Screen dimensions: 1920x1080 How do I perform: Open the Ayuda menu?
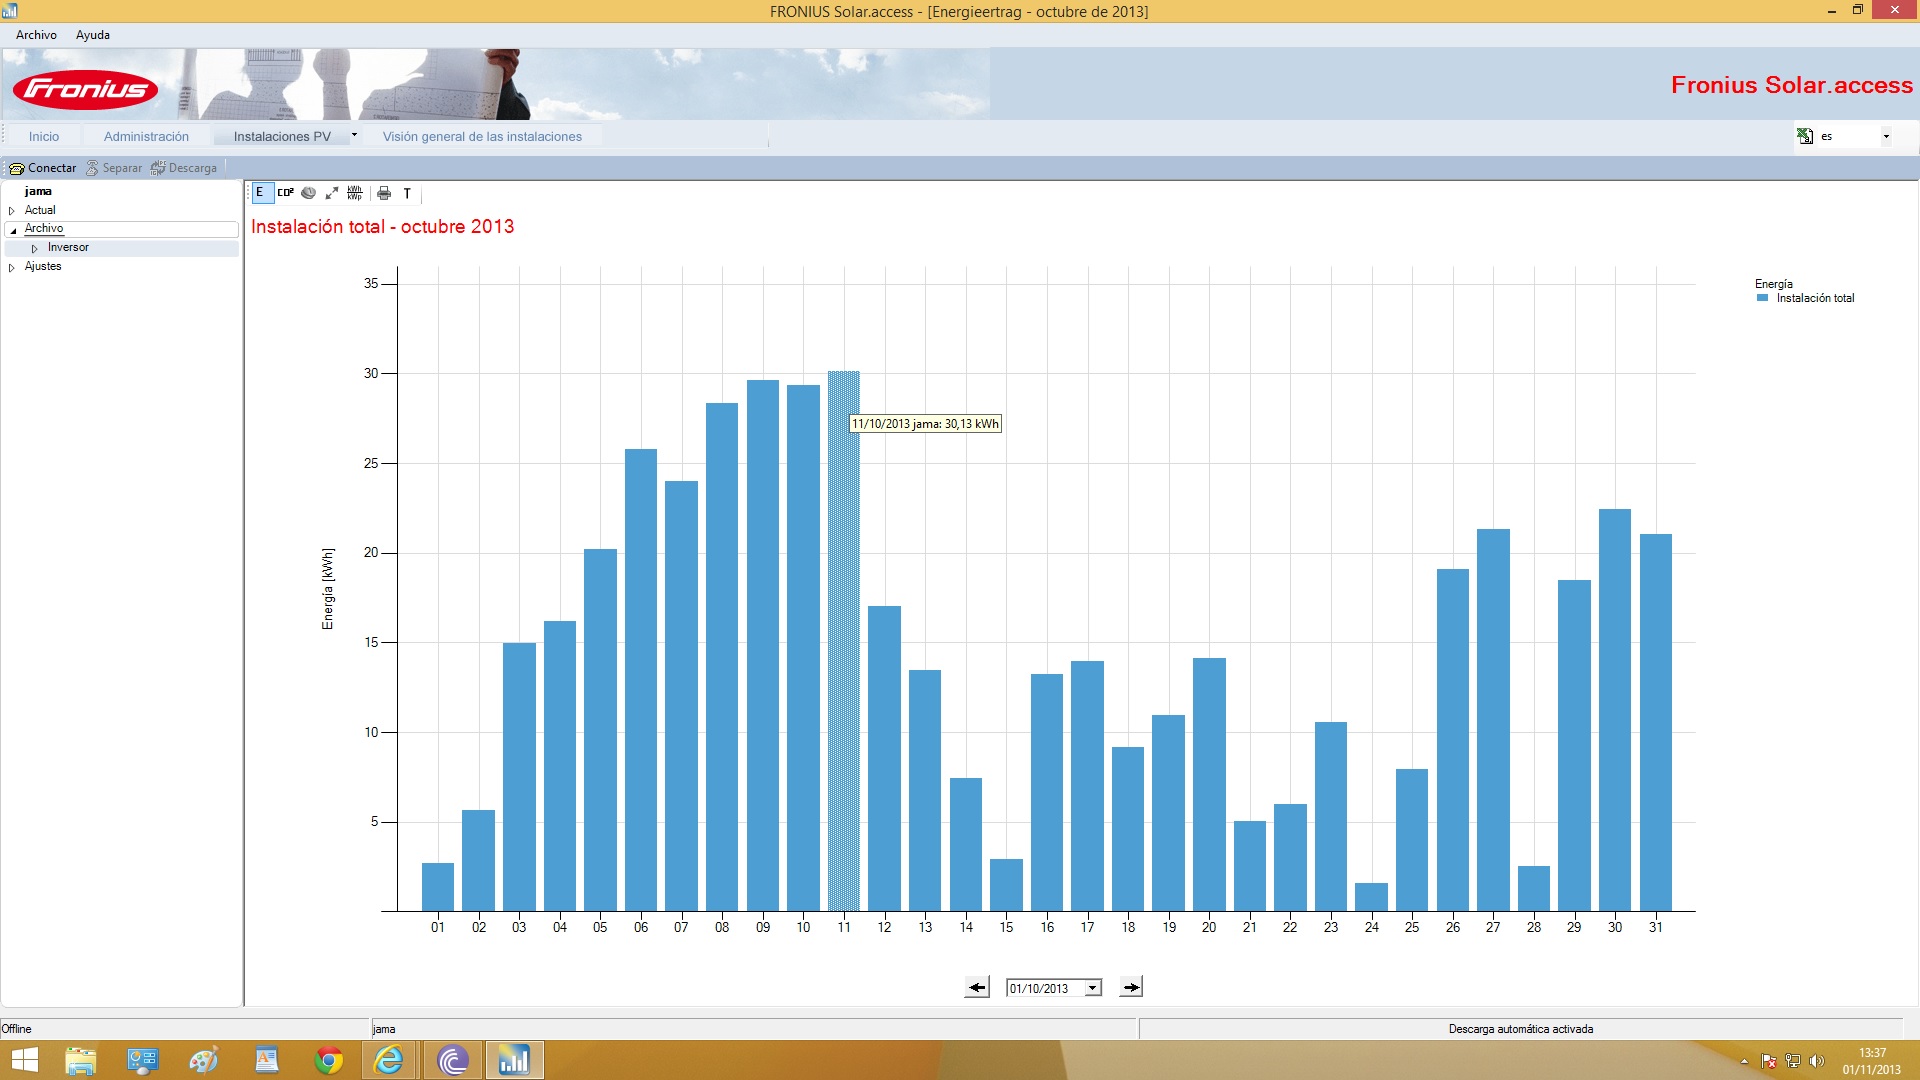(93, 35)
